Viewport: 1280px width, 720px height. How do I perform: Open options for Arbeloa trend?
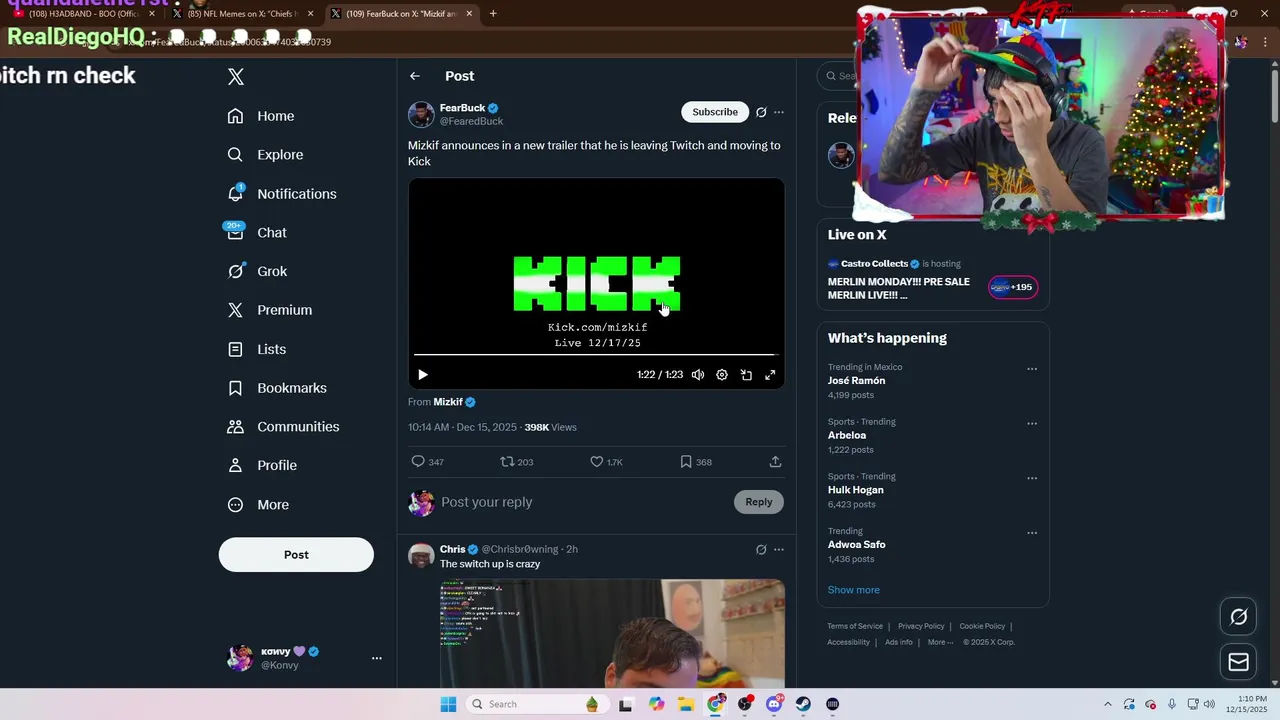pos(1032,424)
